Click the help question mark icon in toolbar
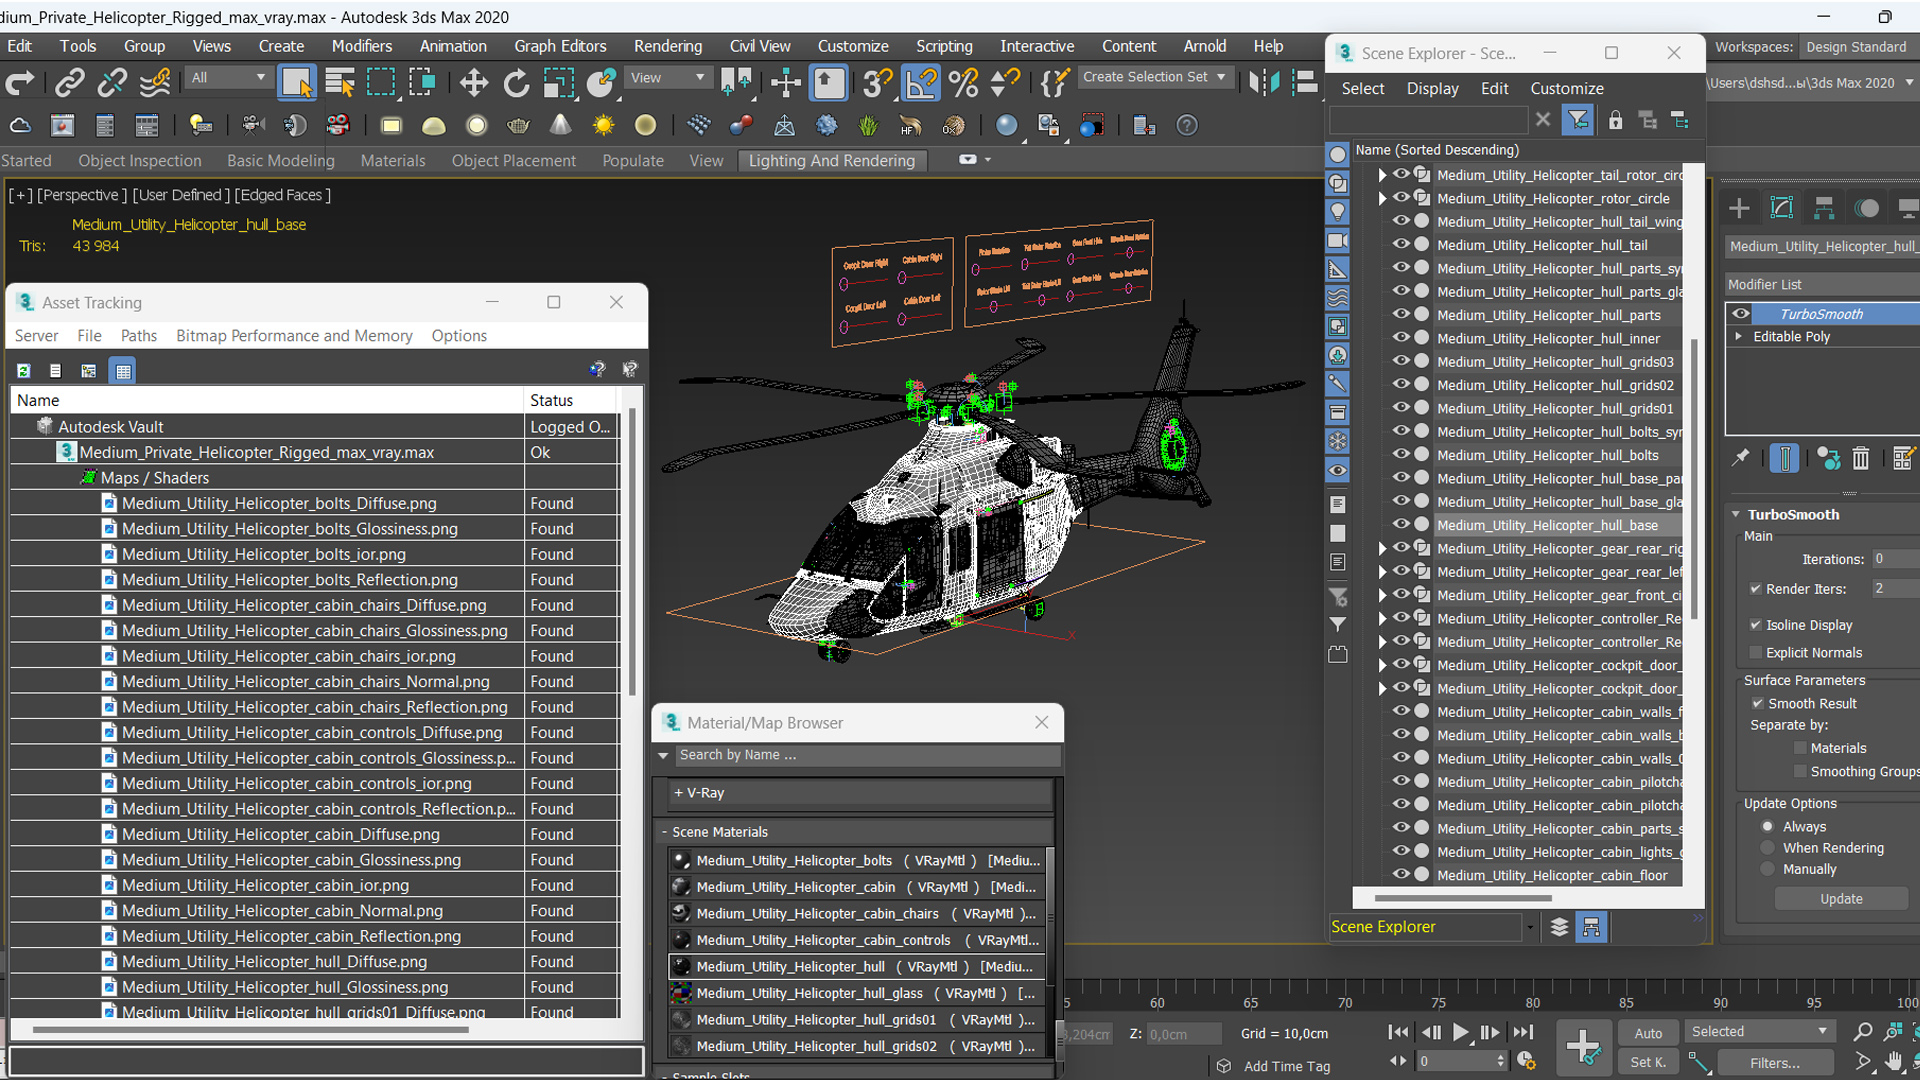The height and width of the screenshot is (1080, 1920). coord(1187,125)
